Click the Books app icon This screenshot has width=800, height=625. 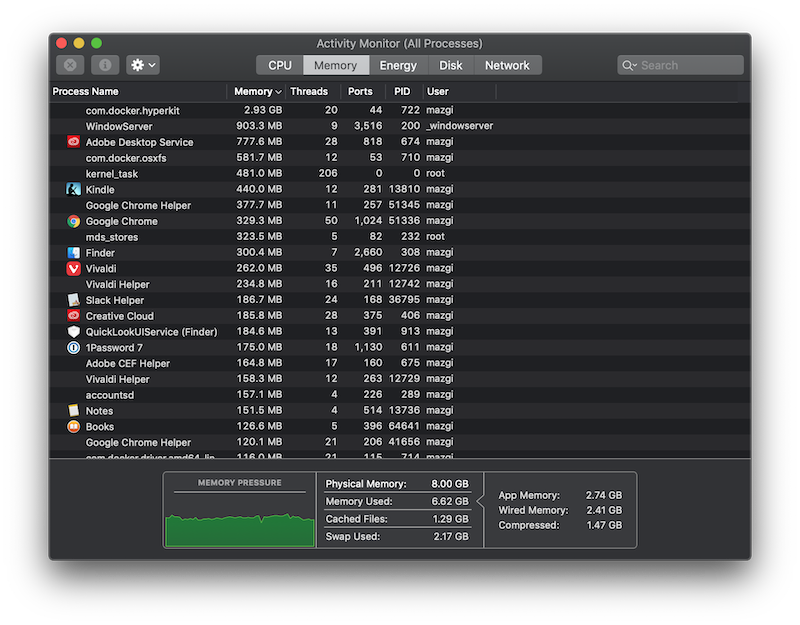(x=73, y=427)
